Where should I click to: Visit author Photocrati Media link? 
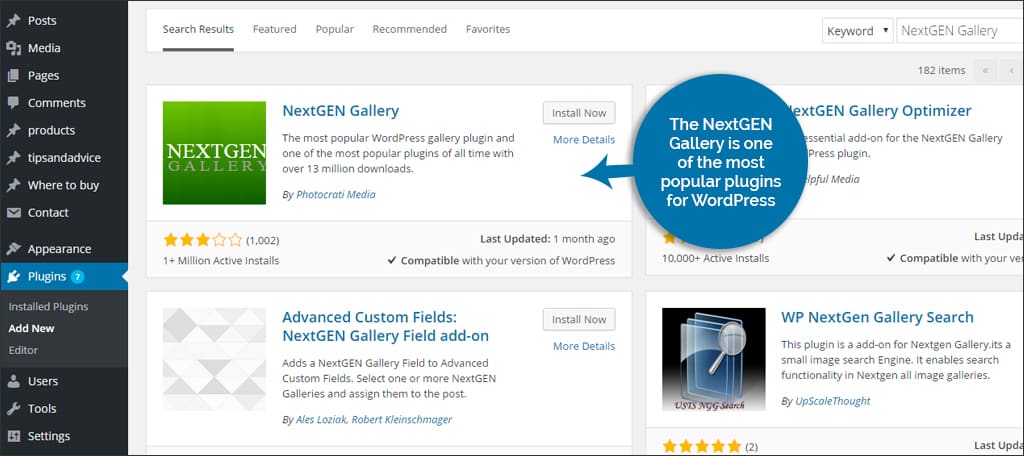click(336, 195)
